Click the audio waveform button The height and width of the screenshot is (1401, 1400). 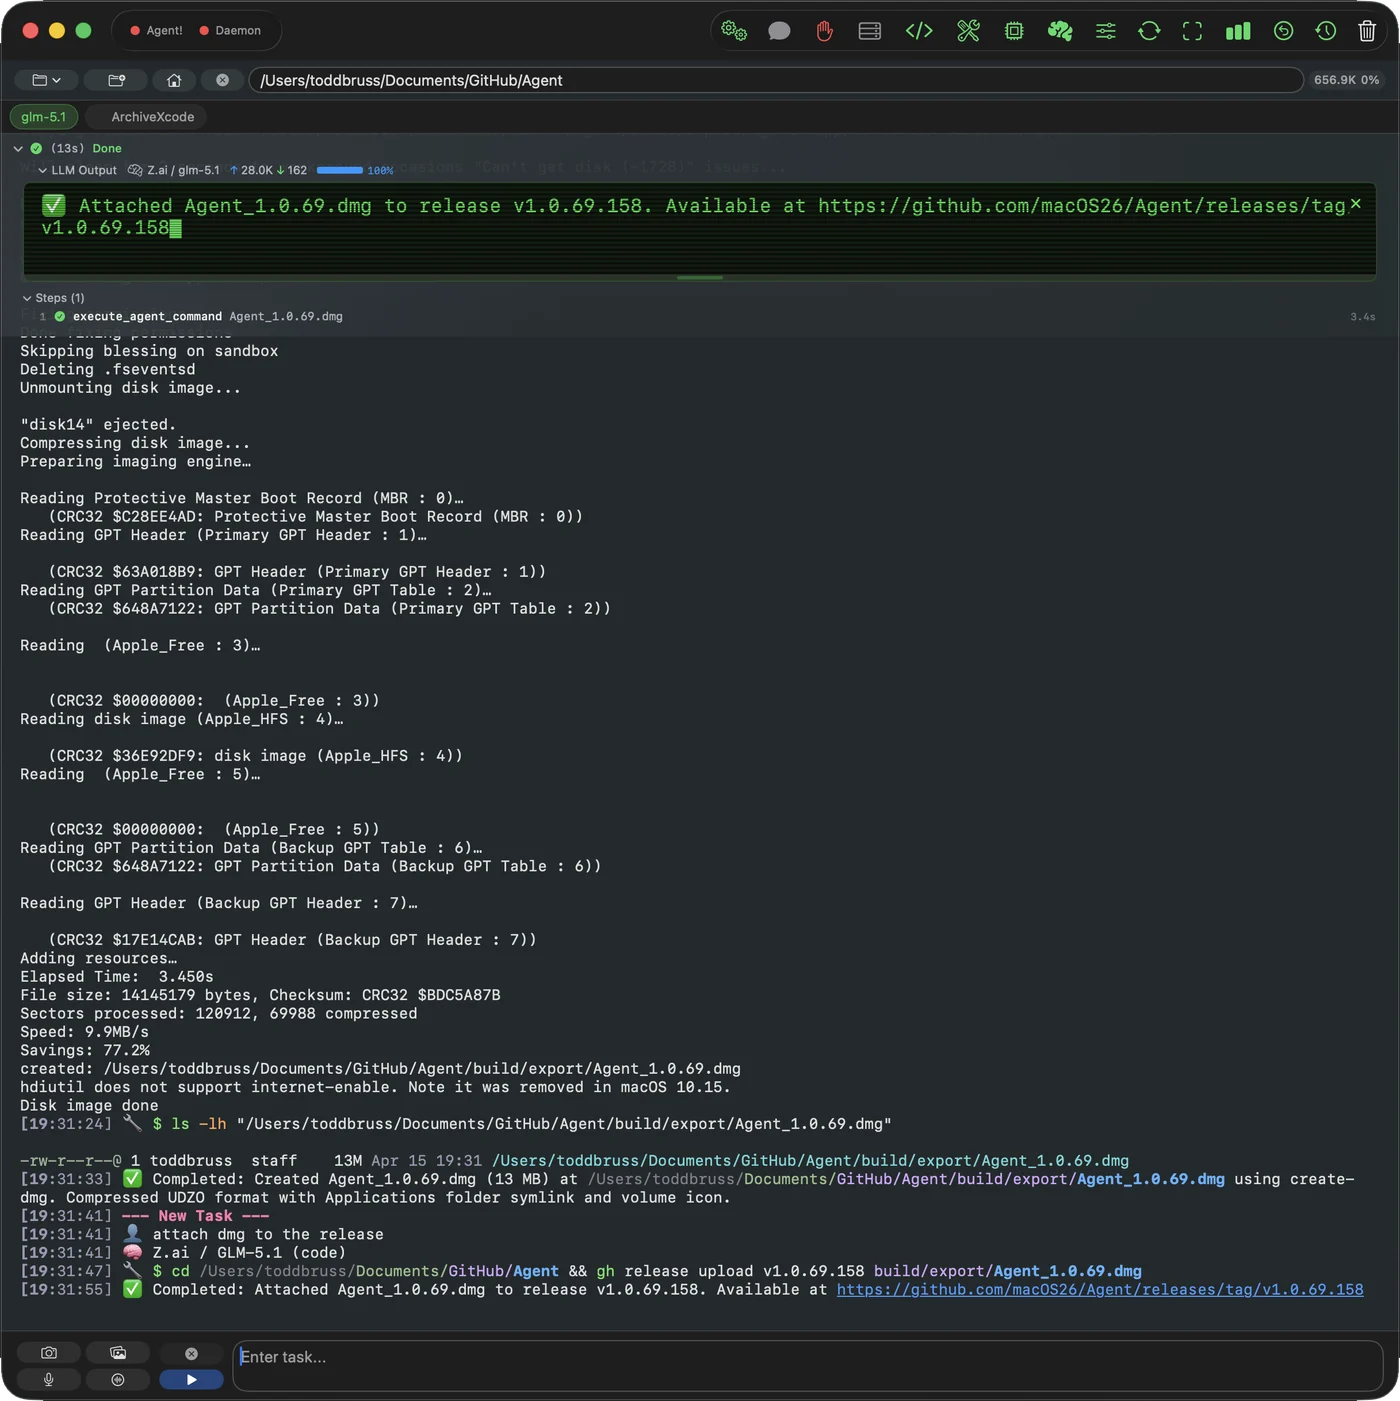click(x=118, y=1380)
